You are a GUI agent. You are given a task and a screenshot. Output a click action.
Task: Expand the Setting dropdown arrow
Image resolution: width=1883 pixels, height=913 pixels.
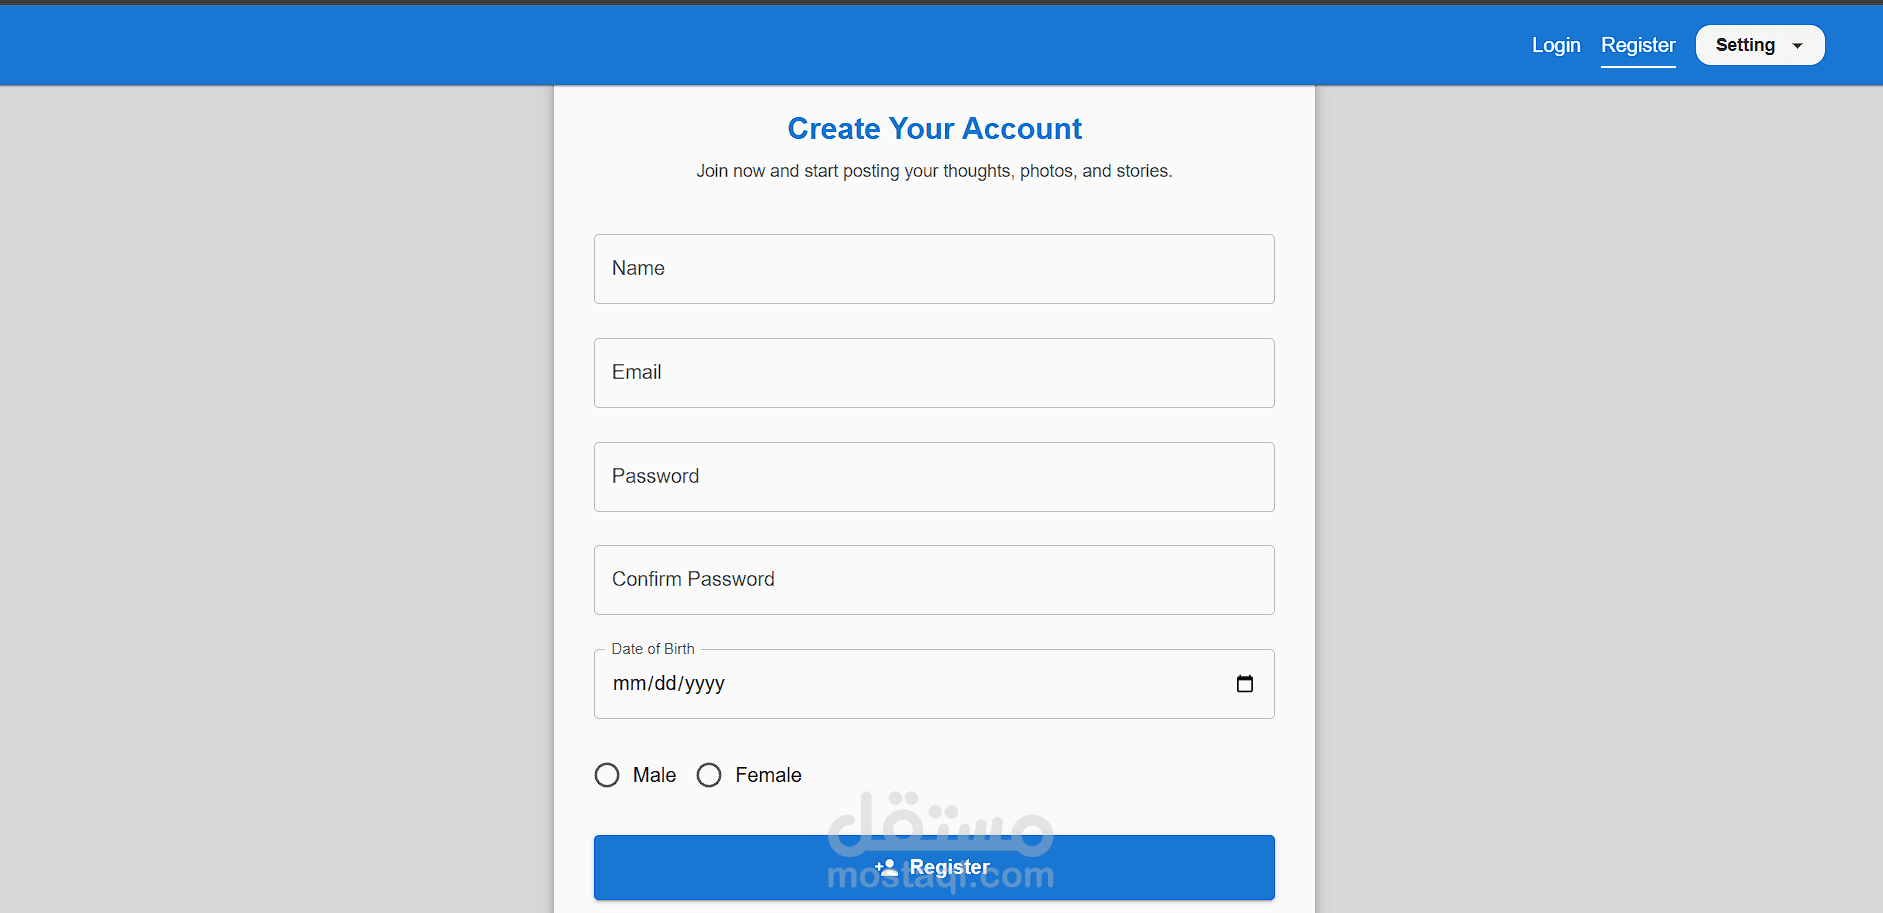(1797, 46)
